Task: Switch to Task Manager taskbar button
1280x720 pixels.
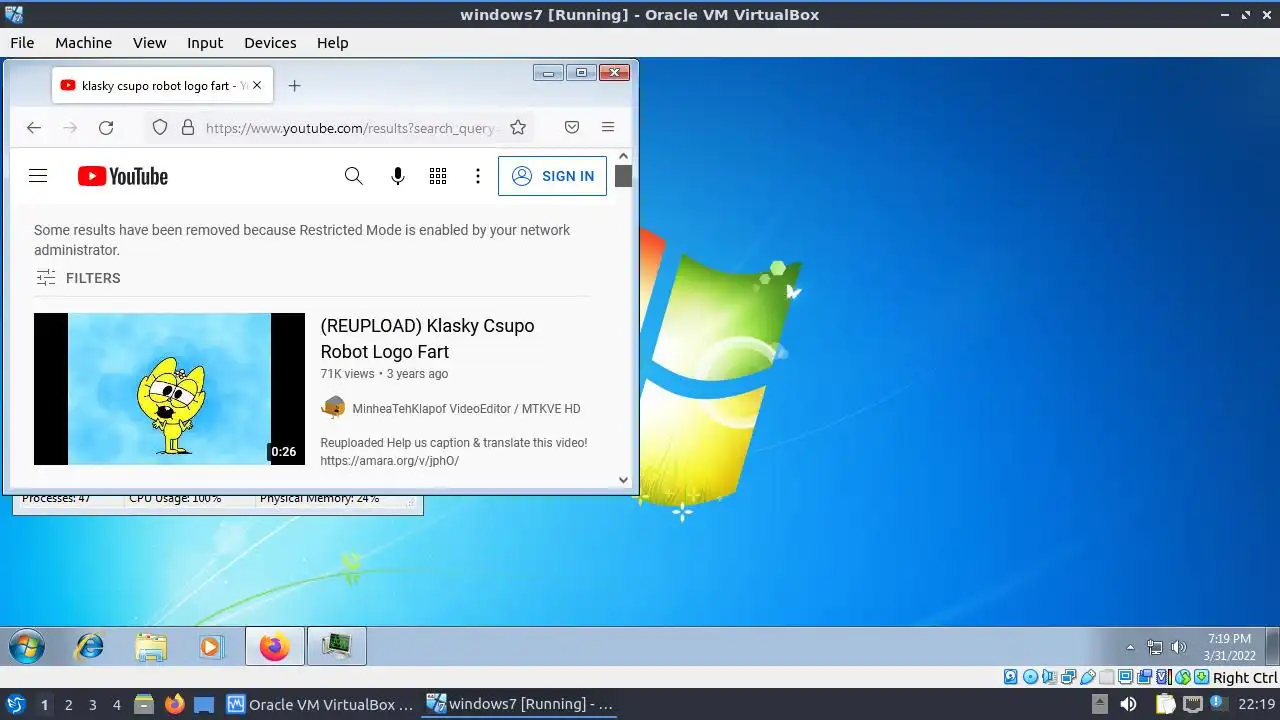Action: point(337,647)
